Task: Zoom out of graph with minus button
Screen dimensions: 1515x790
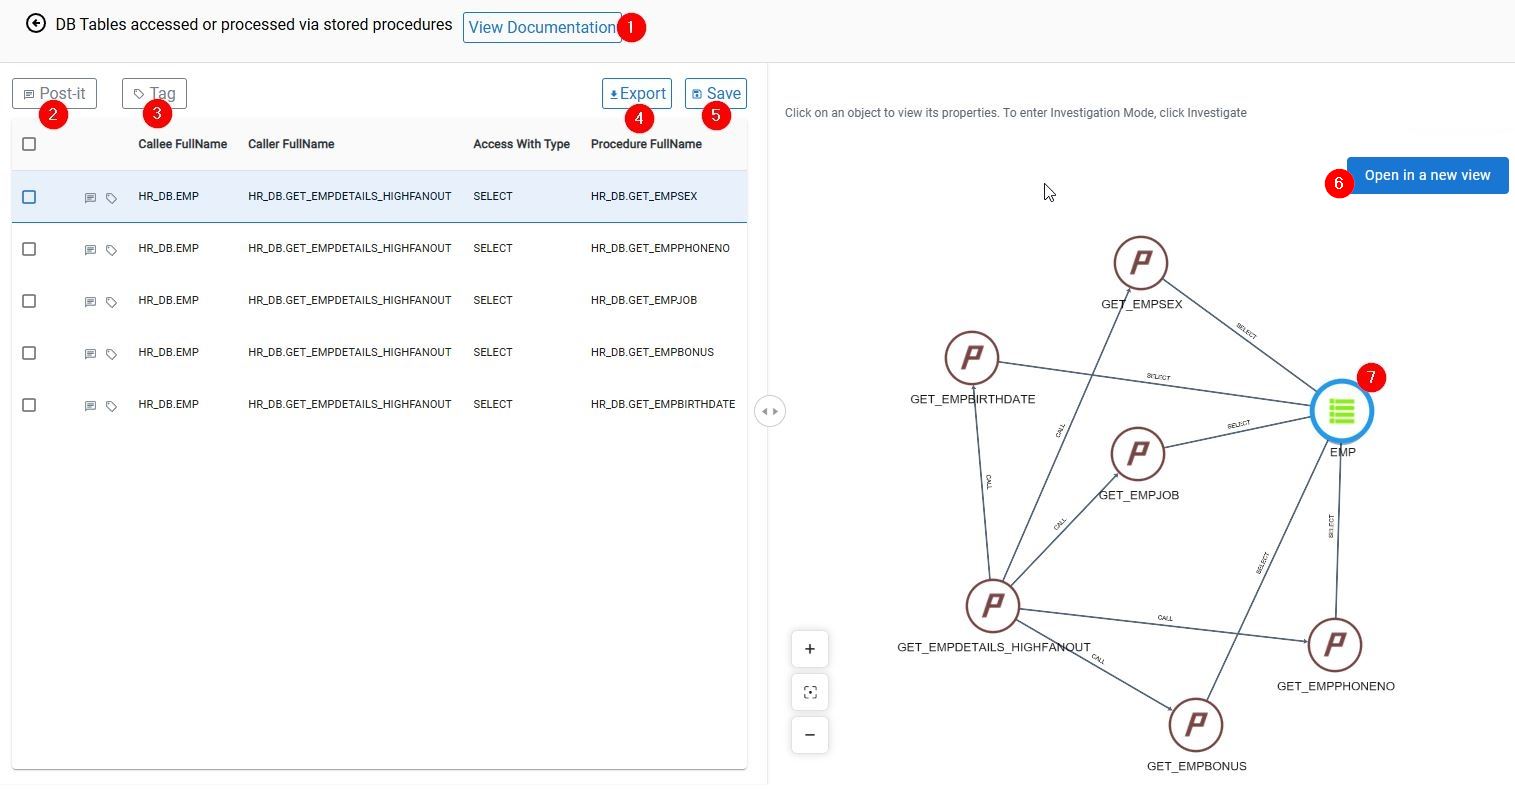Action: [x=810, y=735]
